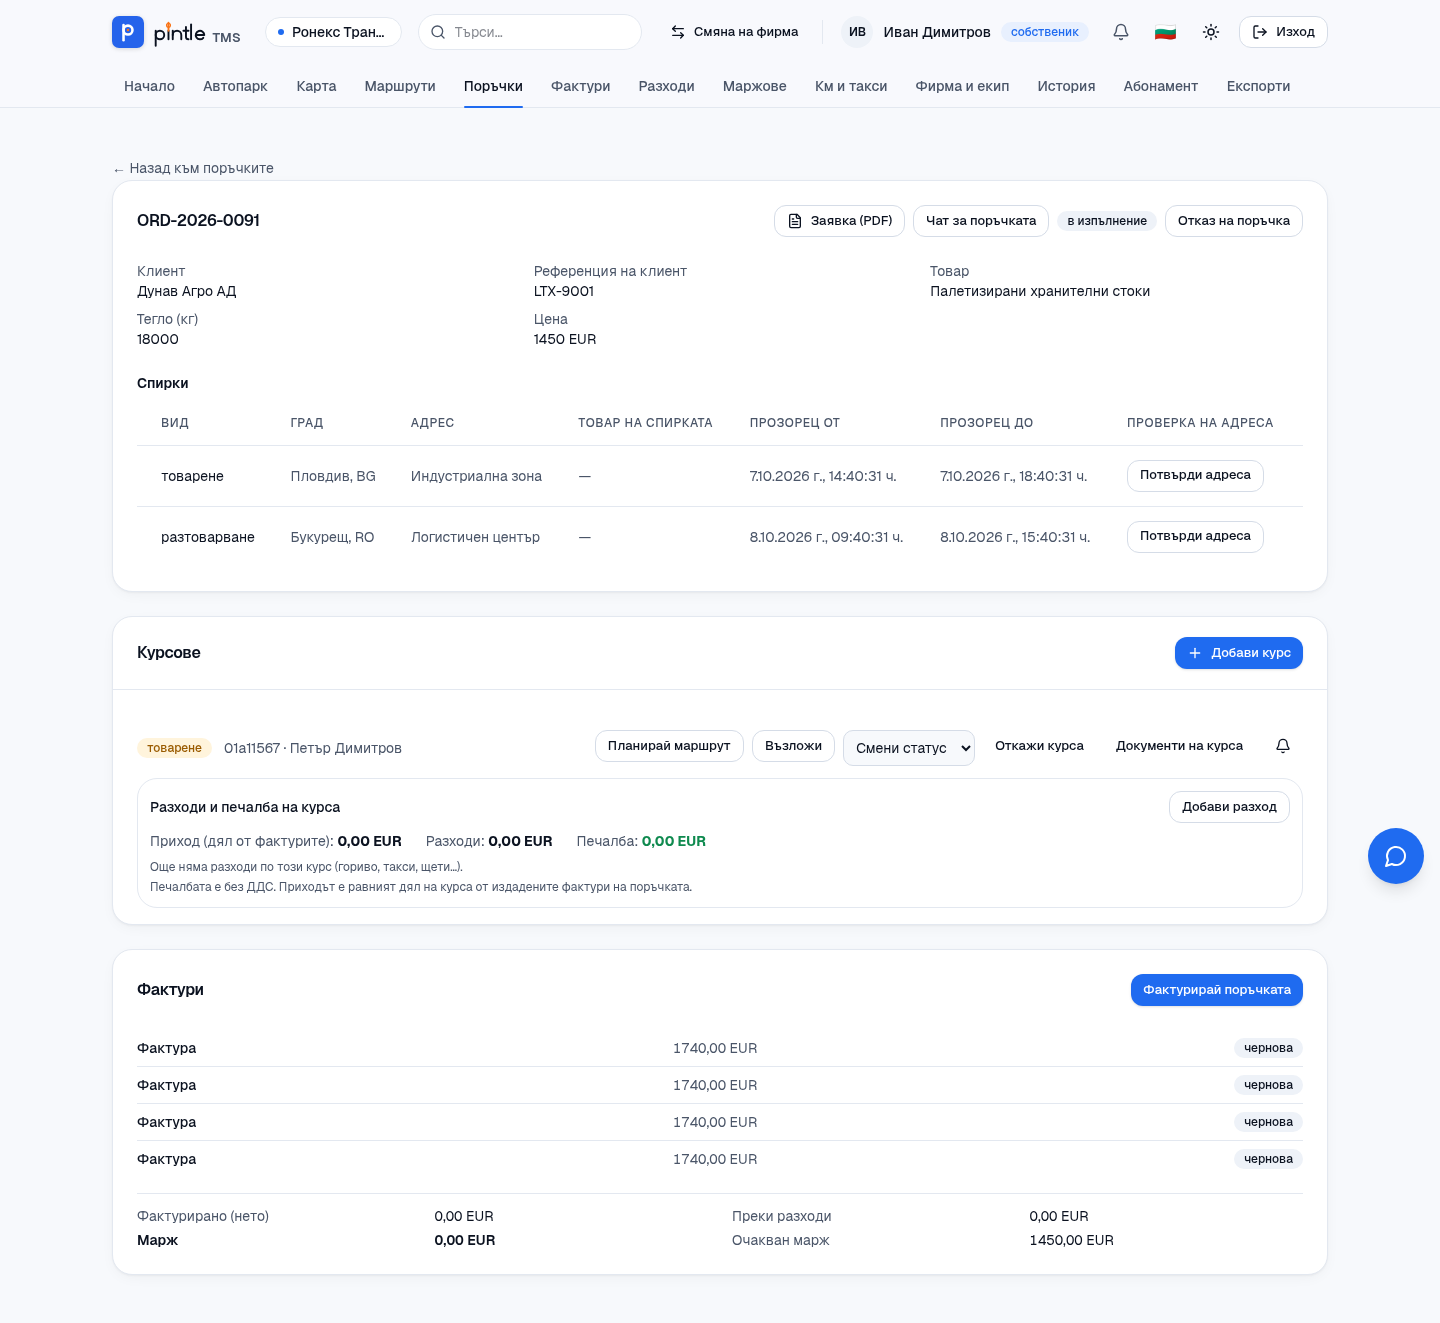Screen dimensions: 1440x1323
Task: Confirm address for the Букурещ unloading stop
Action: [x=1195, y=537]
